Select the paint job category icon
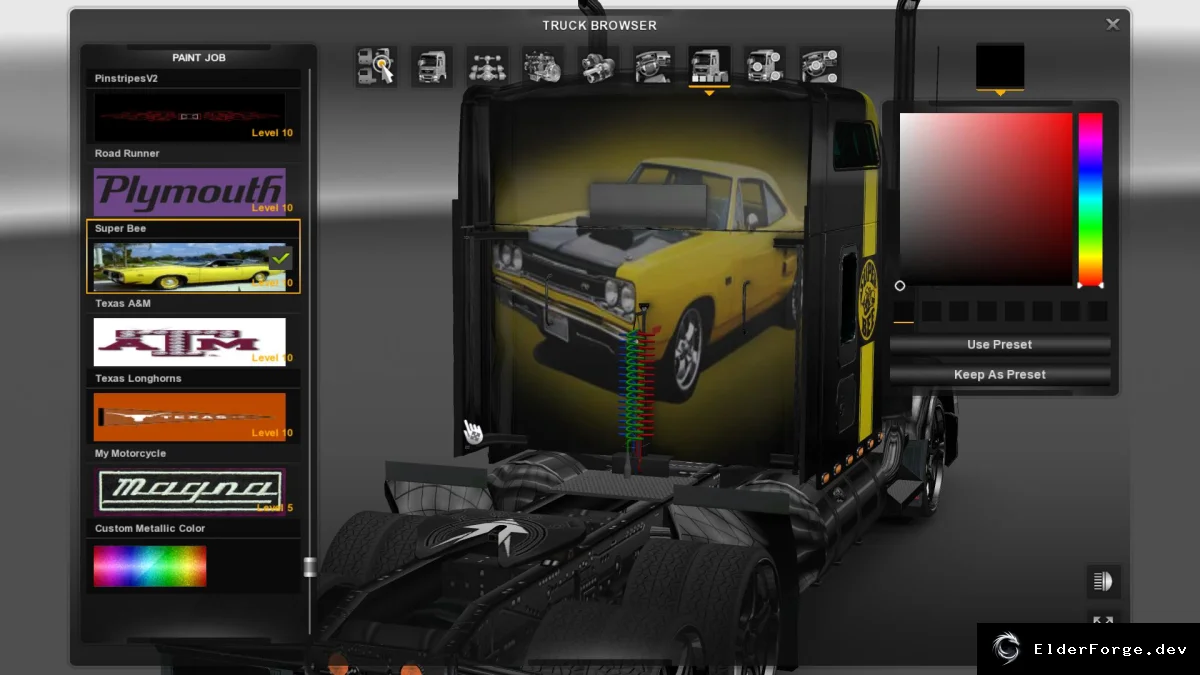Image resolution: width=1200 pixels, height=675 pixels. (709, 67)
